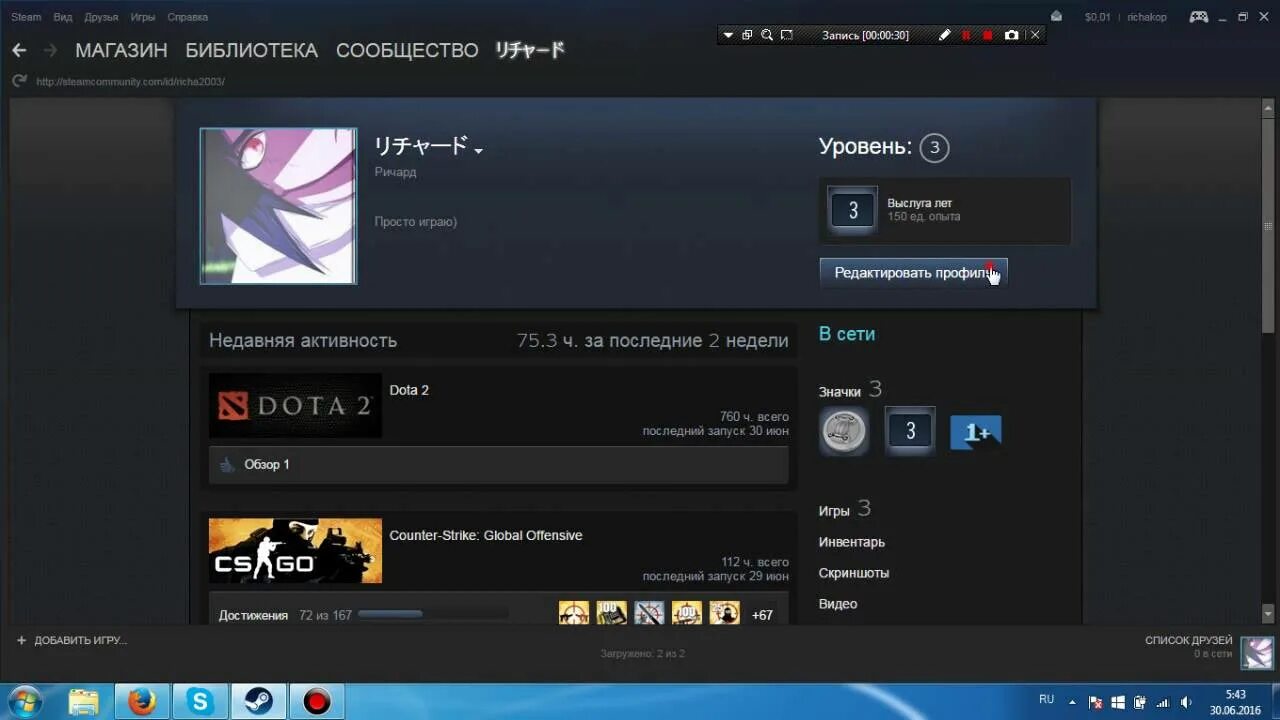The height and width of the screenshot is (720, 1280).
Task: Open the Dota 2 game title link
Action: pyautogui.click(x=409, y=390)
